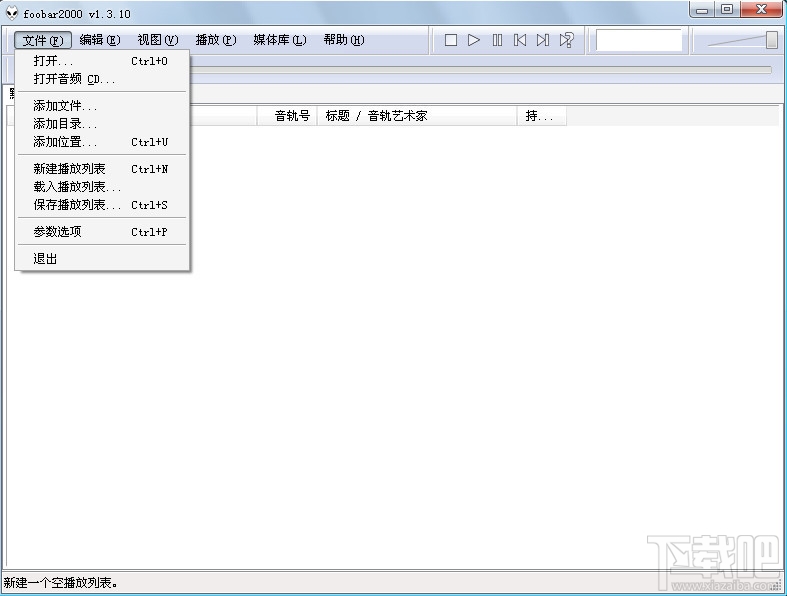Open the 视图(V) menu
Image resolution: width=787 pixels, height=596 pixels.
[x=158, y=40]
